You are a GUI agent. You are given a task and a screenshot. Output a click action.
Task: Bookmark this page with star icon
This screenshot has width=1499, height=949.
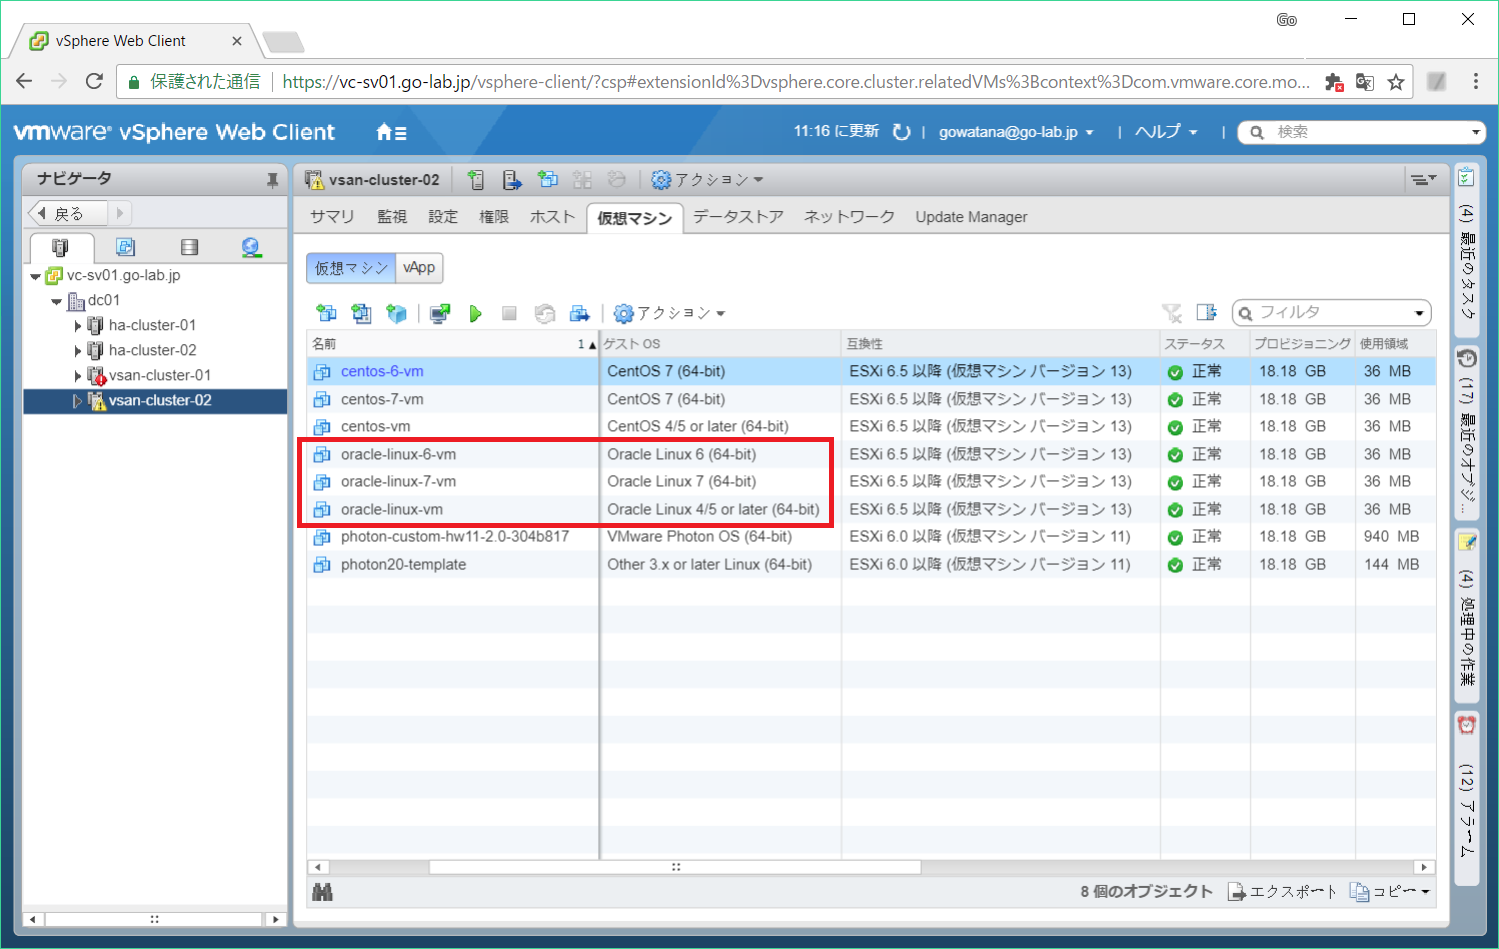tap(1396, 81)
